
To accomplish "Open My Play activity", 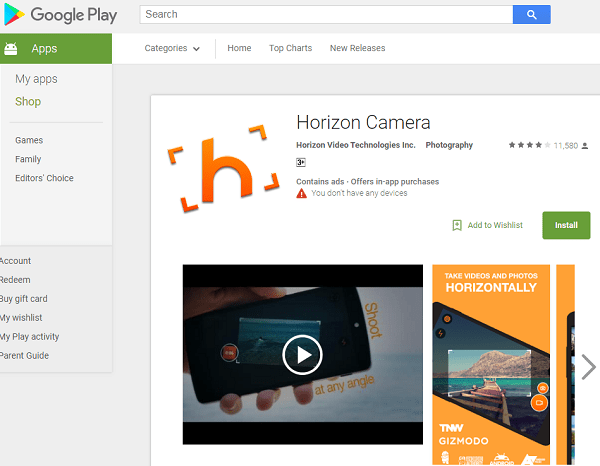I will point(29,337).
